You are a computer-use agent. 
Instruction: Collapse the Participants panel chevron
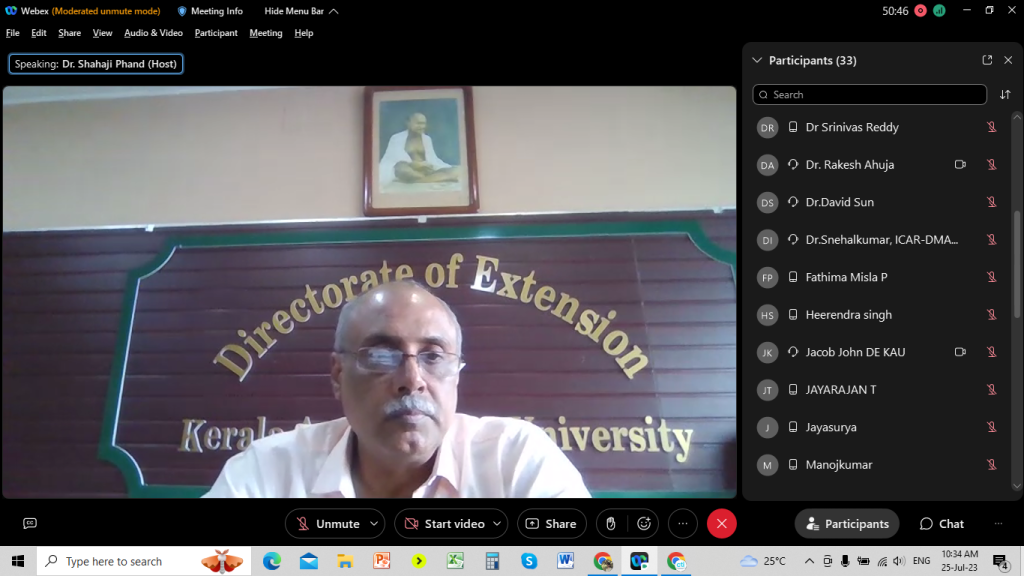pyautogui.click(x=757, y=60)
